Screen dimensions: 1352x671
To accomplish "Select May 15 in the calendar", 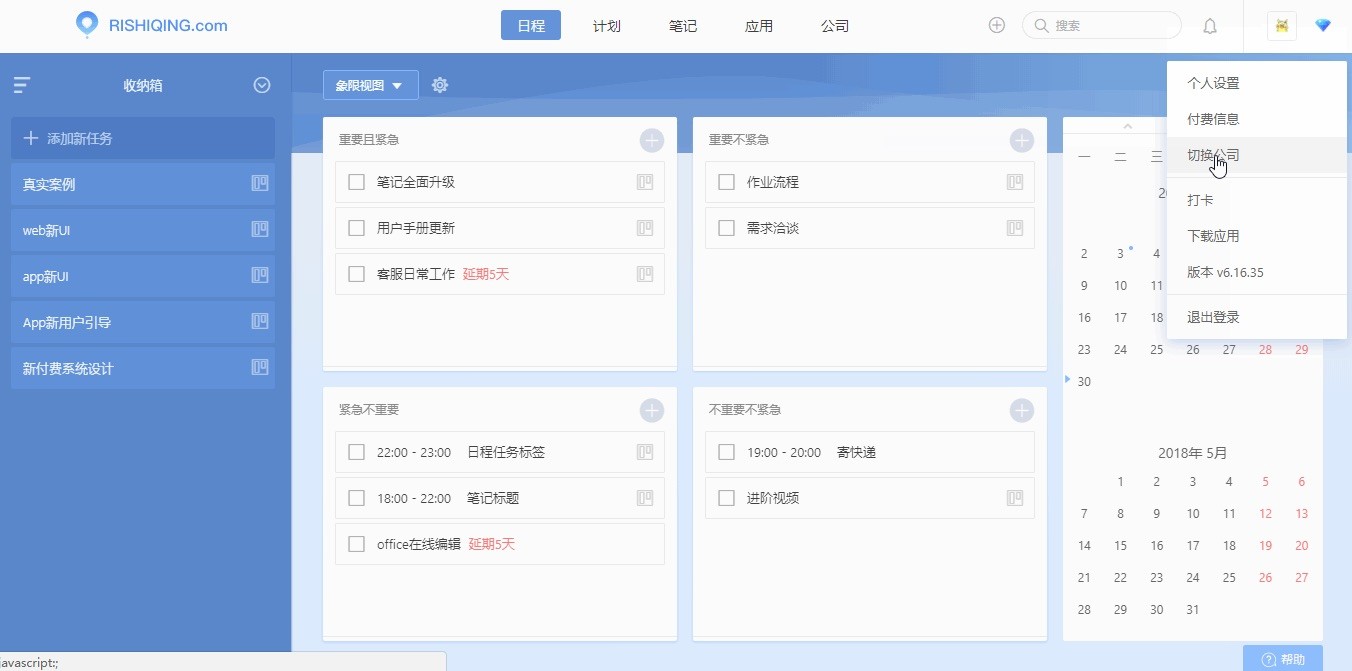I will coord(1120,546).
